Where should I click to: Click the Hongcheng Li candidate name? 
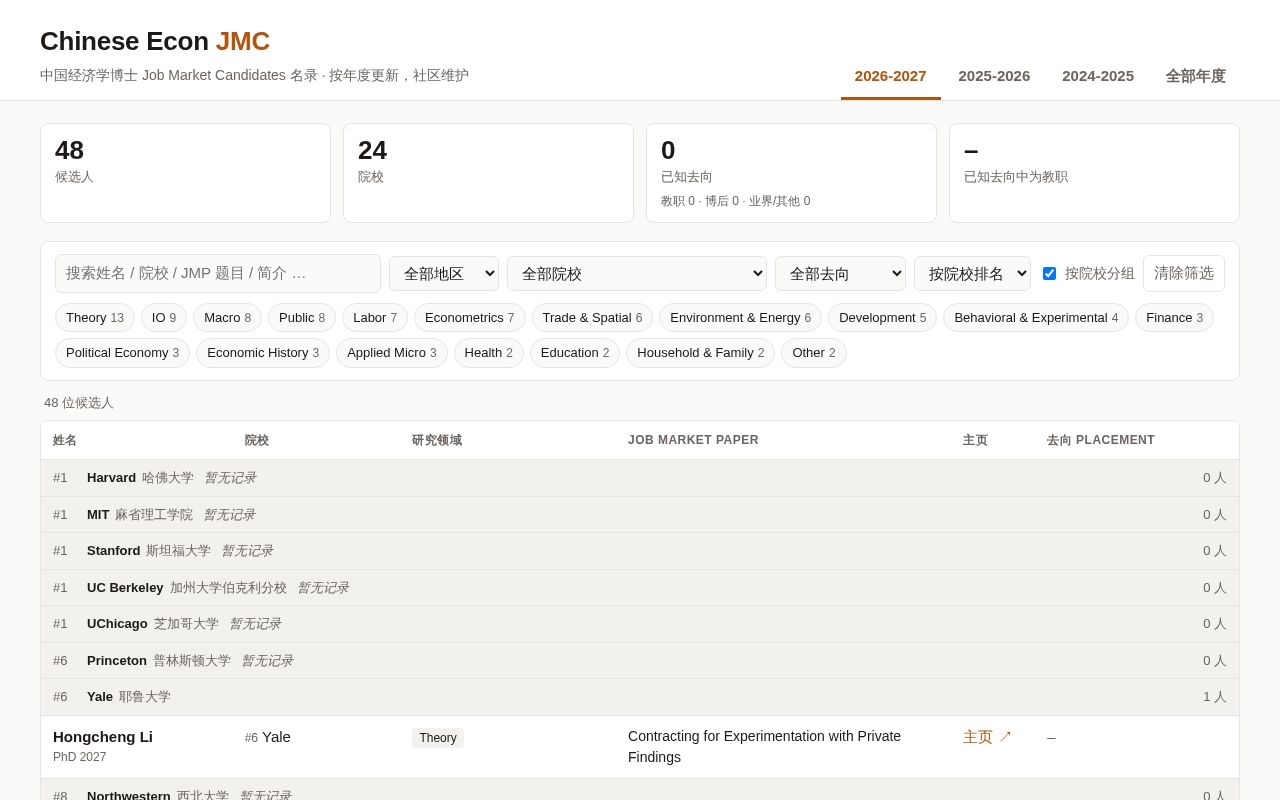point(103,737)
